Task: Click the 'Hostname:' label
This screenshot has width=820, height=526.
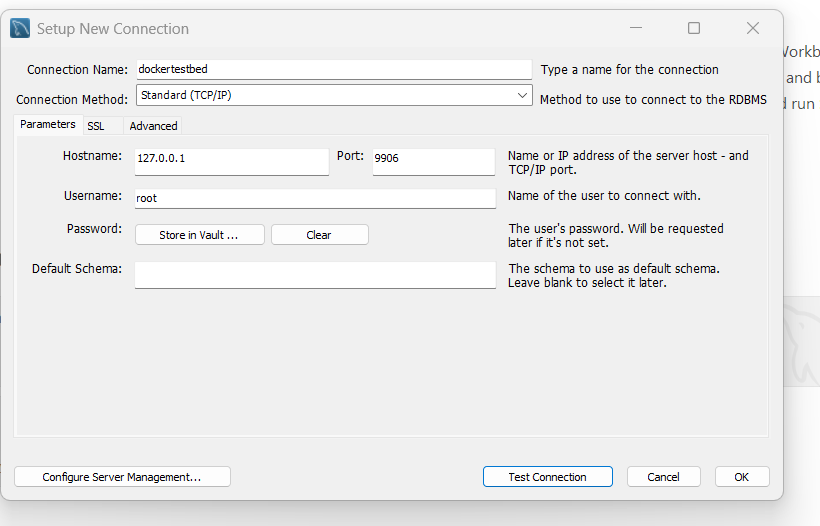Action: pos(92,156)
